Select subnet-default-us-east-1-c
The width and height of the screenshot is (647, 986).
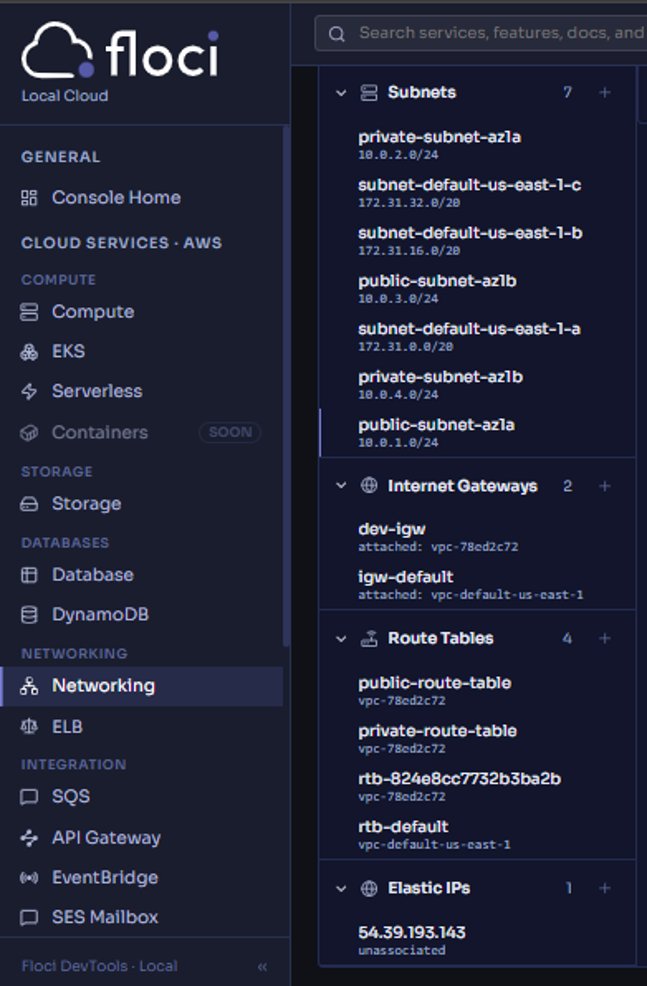click(478, 193)
